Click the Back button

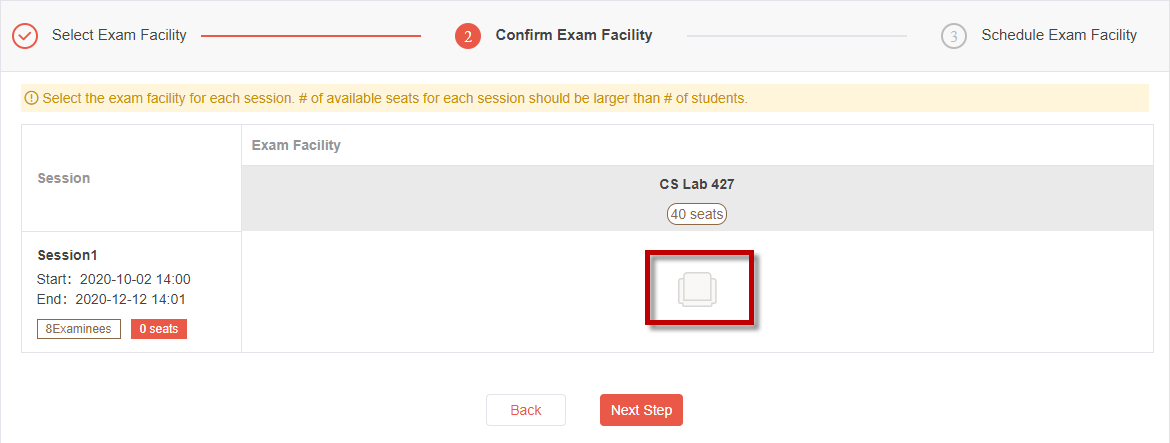pyautogui.click(x=526, y=410)
